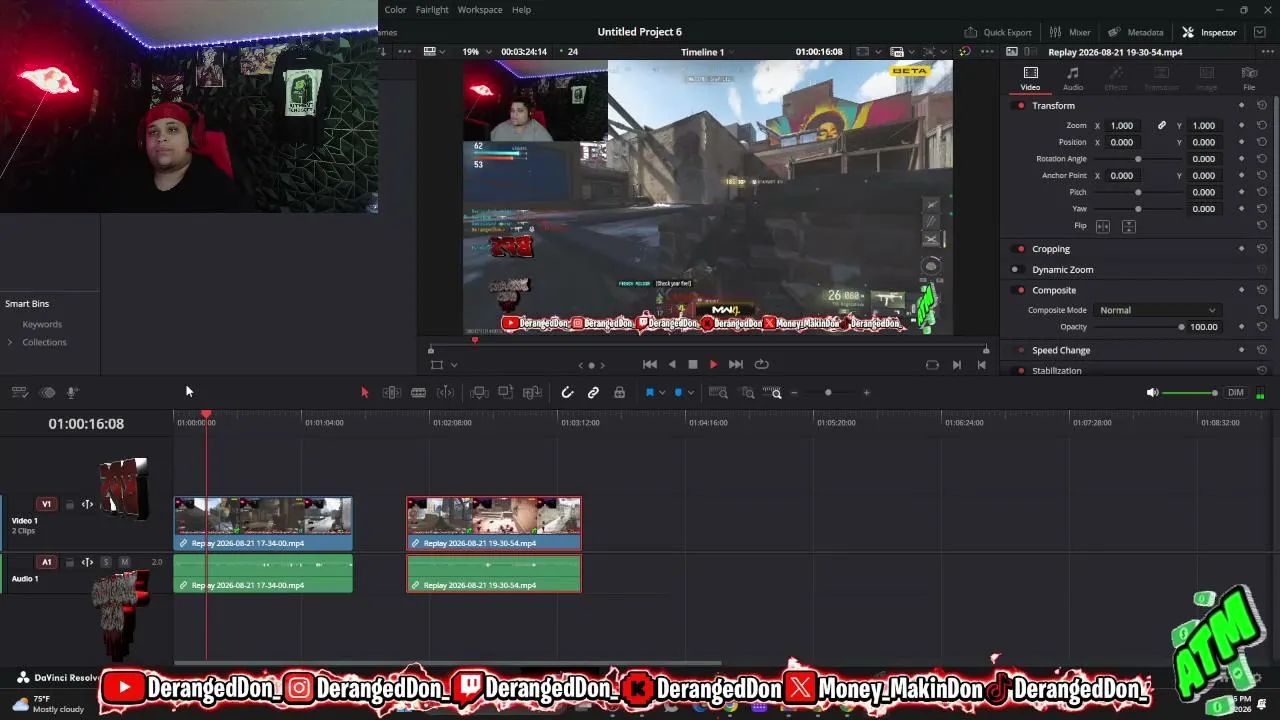Click the Quick Export button

998,32
